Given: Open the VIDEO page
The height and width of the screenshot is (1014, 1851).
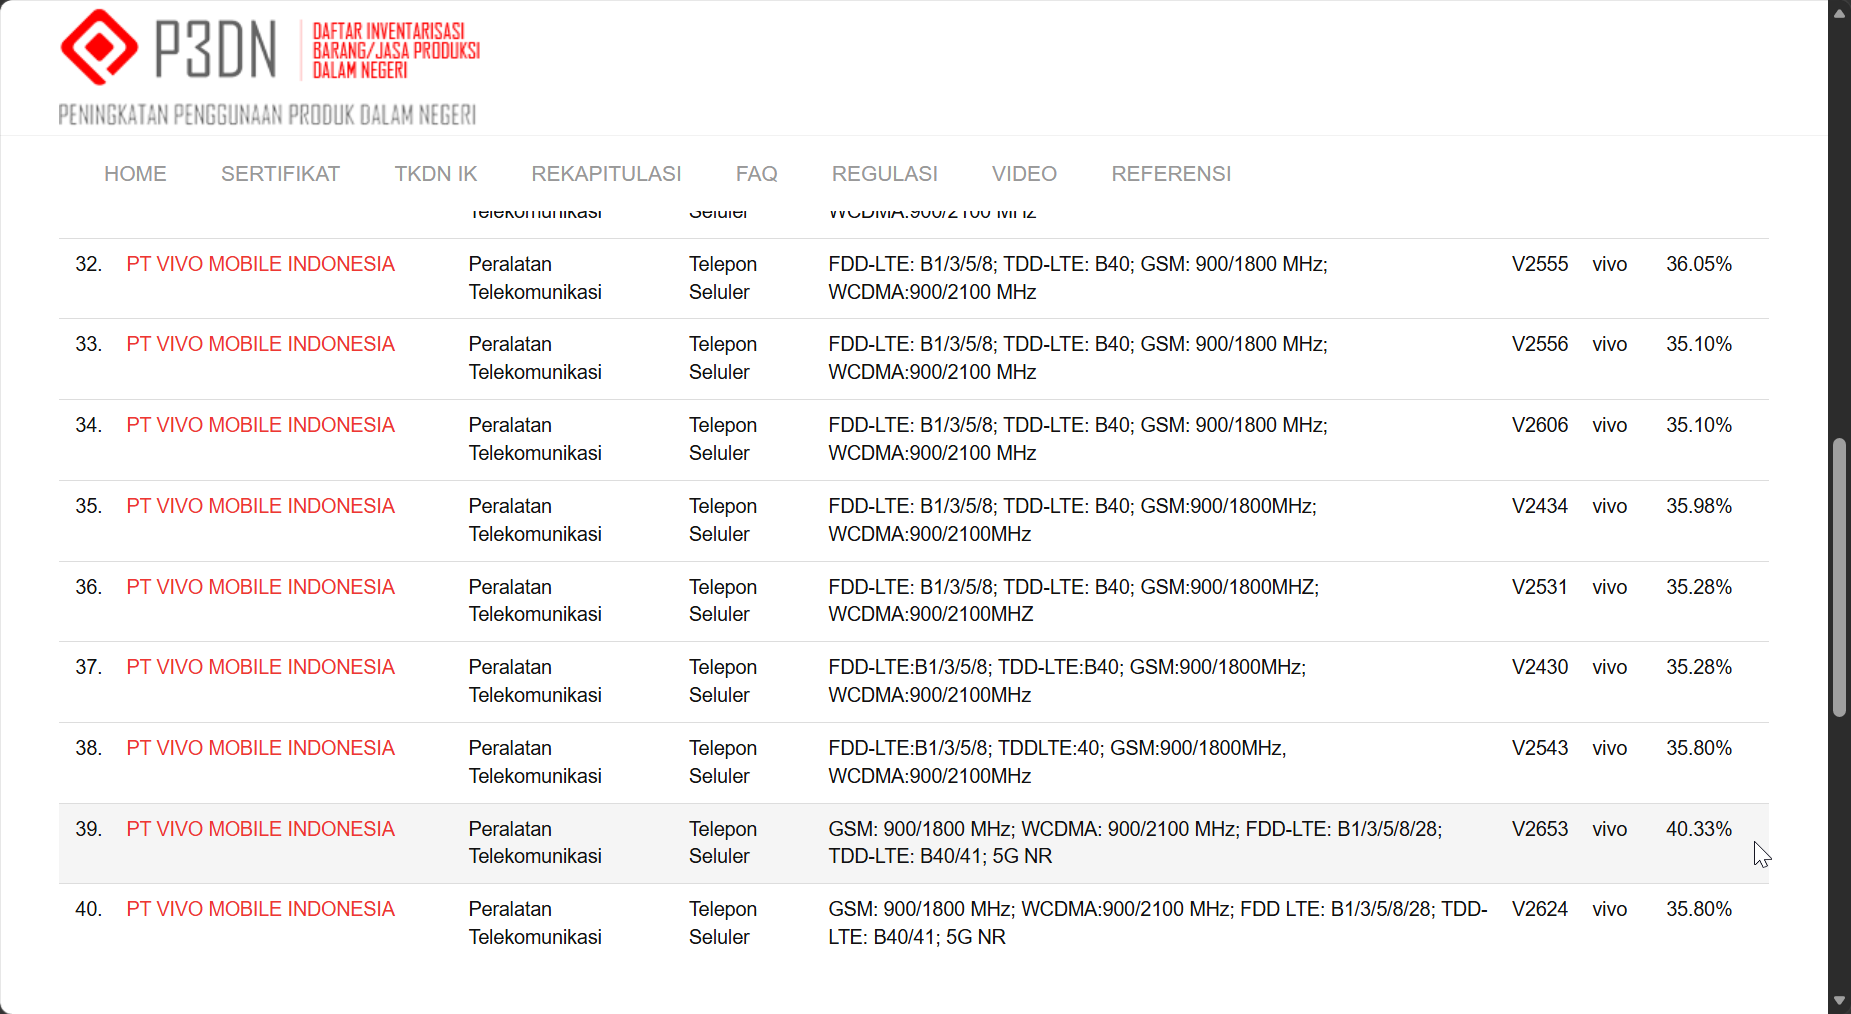Looking at the screenshot, I should 1024,174.
